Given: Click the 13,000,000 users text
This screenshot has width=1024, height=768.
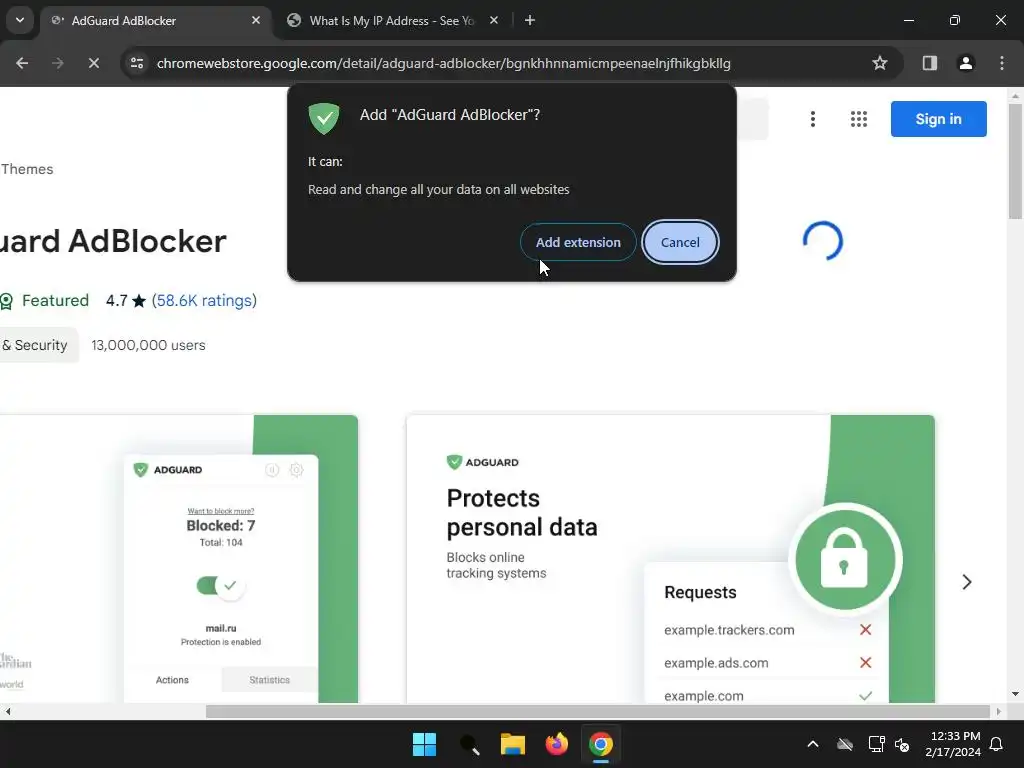Looking at the screenshot, I should pos(148,345).
